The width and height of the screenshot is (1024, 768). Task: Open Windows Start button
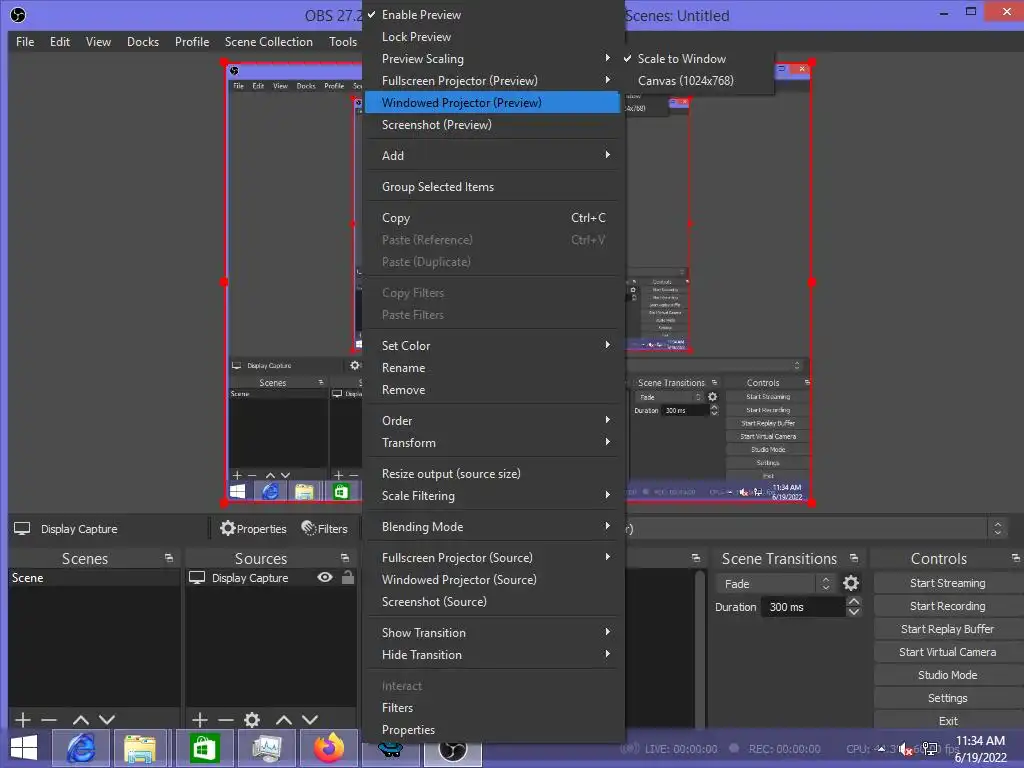24,748
